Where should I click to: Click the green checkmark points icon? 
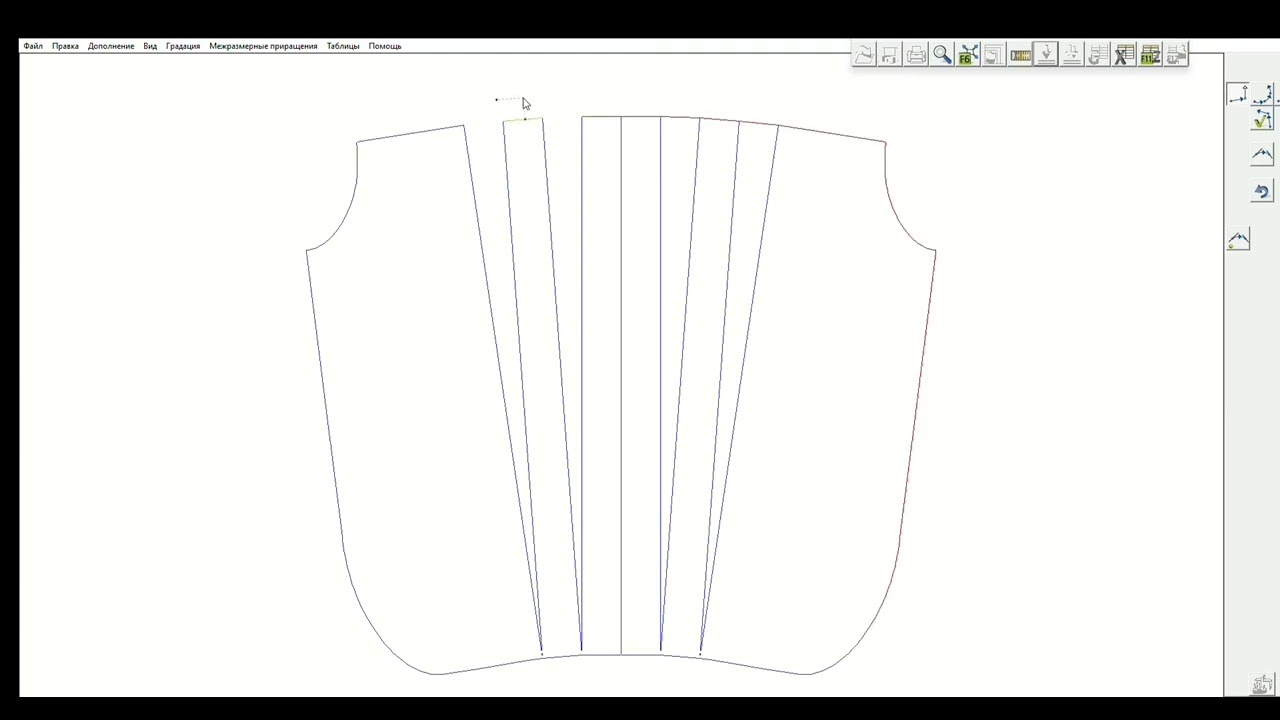(1263, 120)
